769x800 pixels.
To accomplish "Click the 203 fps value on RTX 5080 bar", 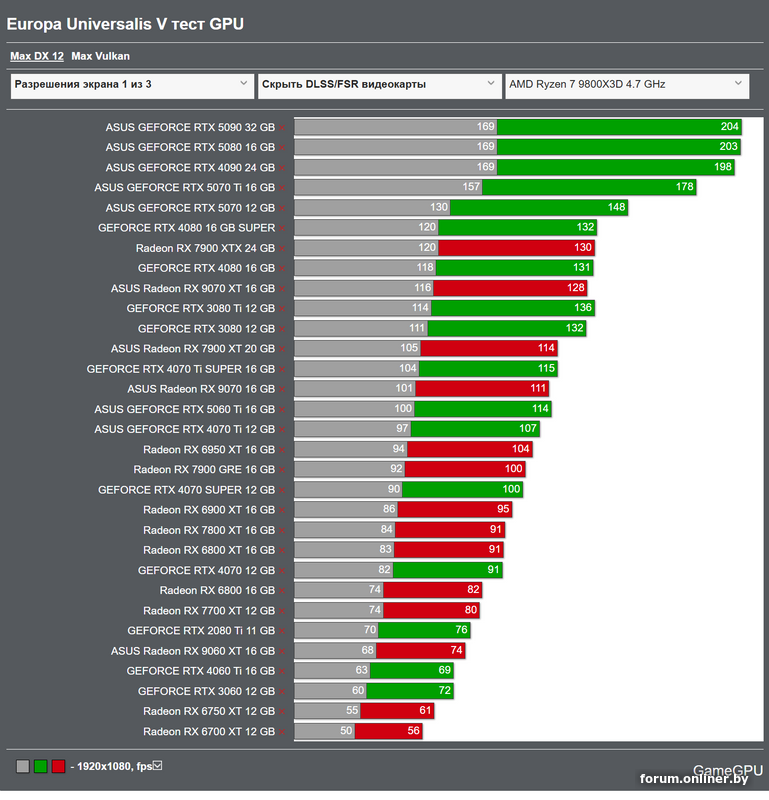I will pyautogui.click(x=728, y=146).
